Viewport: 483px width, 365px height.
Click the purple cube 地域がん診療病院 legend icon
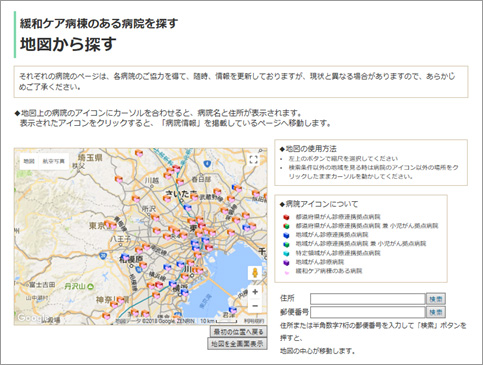[286, 262]
